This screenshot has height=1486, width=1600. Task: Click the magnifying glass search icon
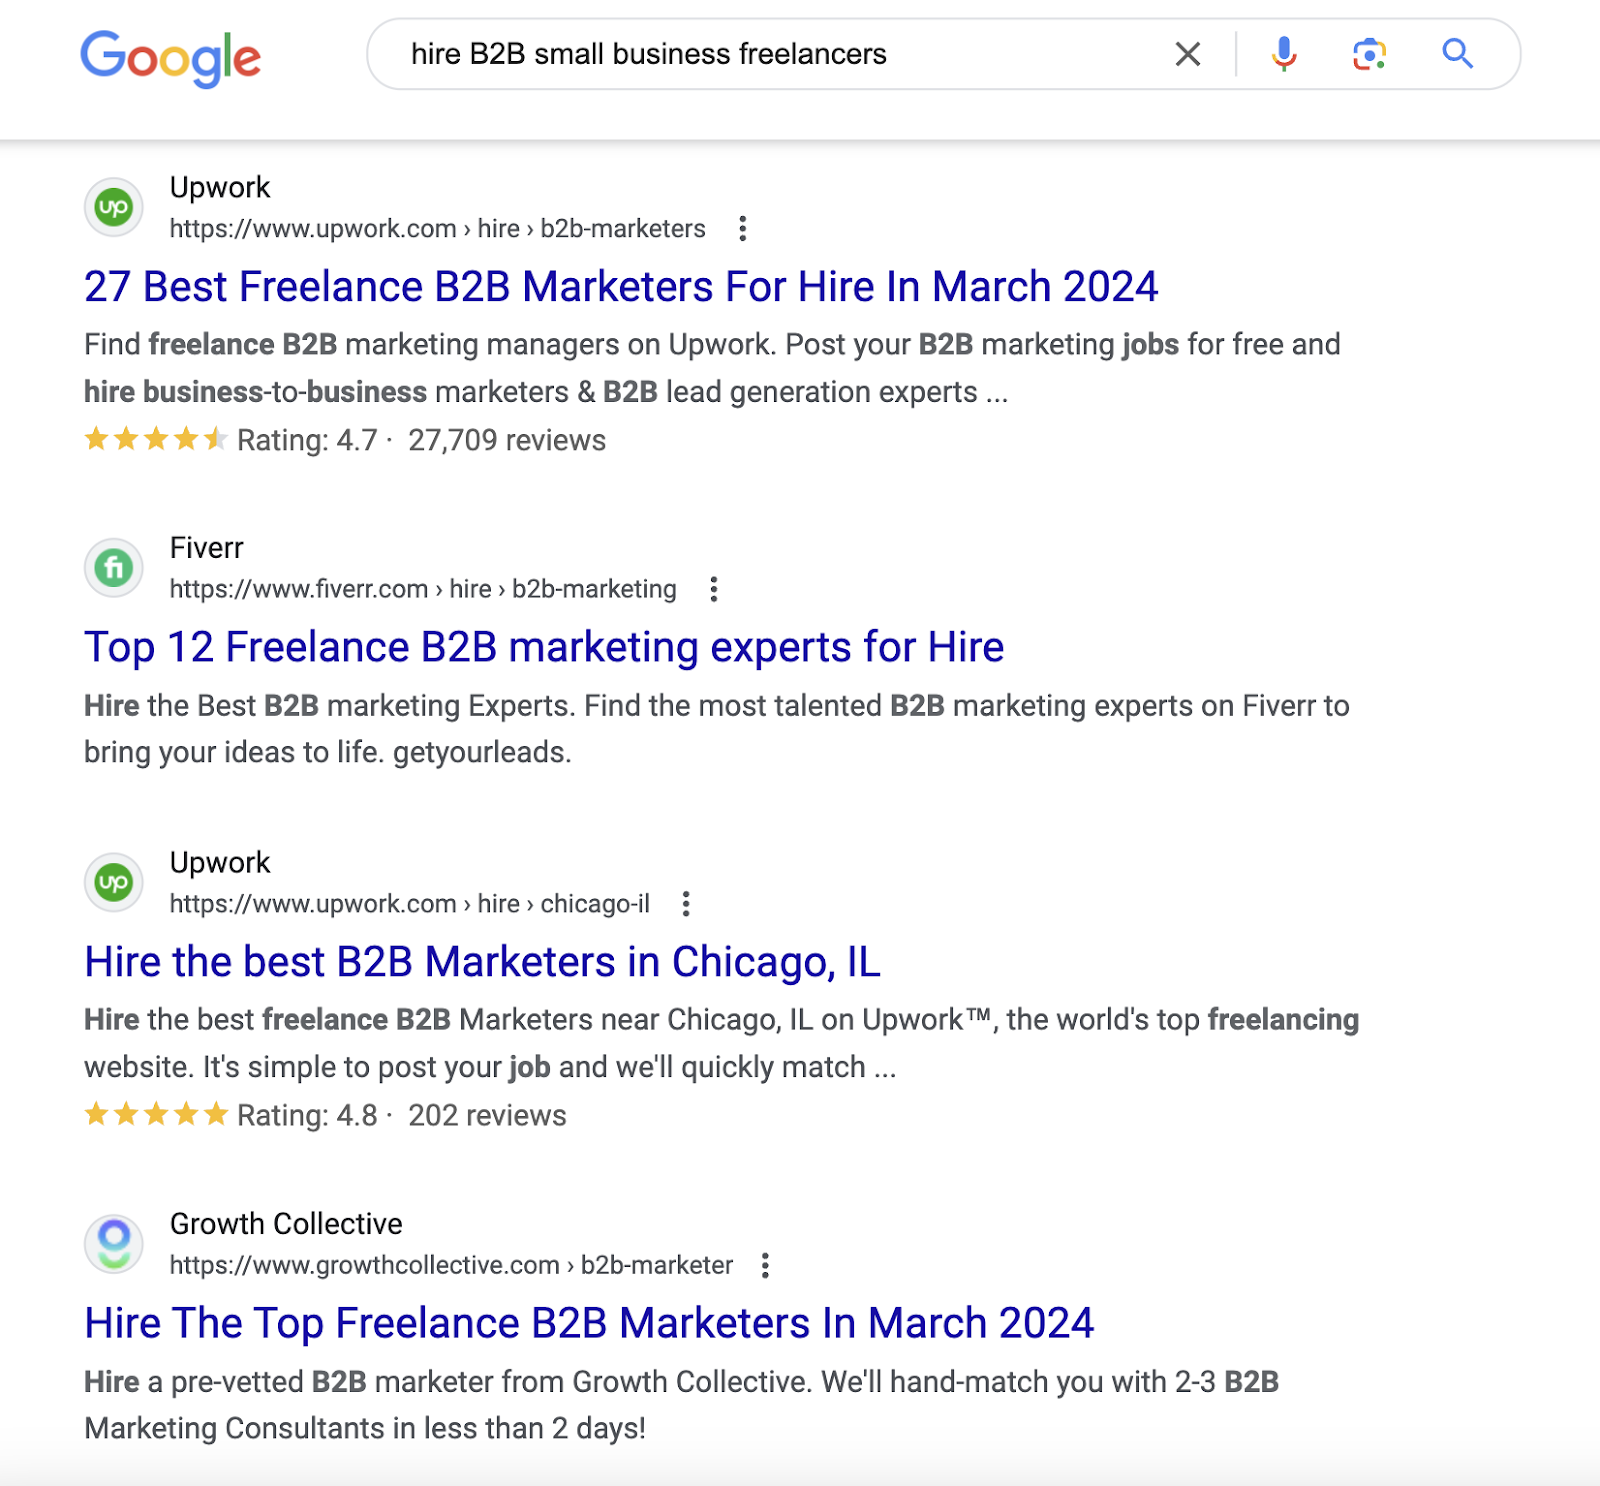tap(1456, 55)
